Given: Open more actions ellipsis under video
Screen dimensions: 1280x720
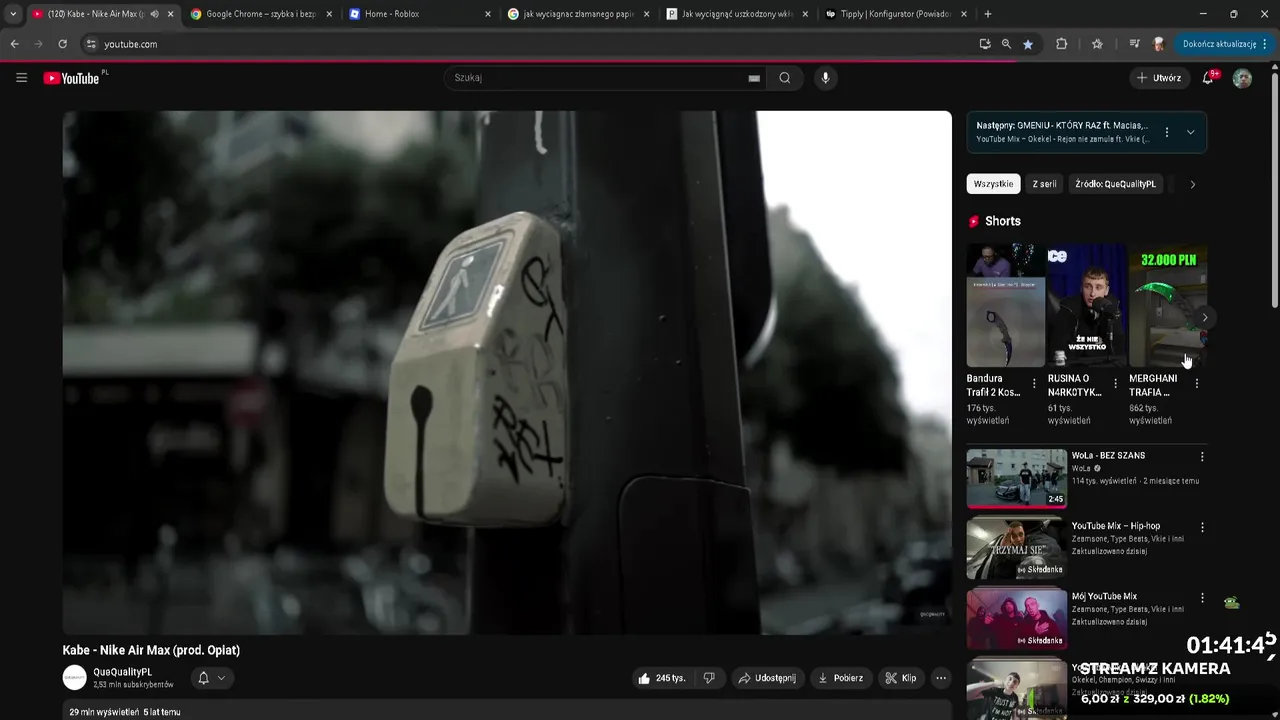Looking at the screenshot, I should (x=940, y=678).
